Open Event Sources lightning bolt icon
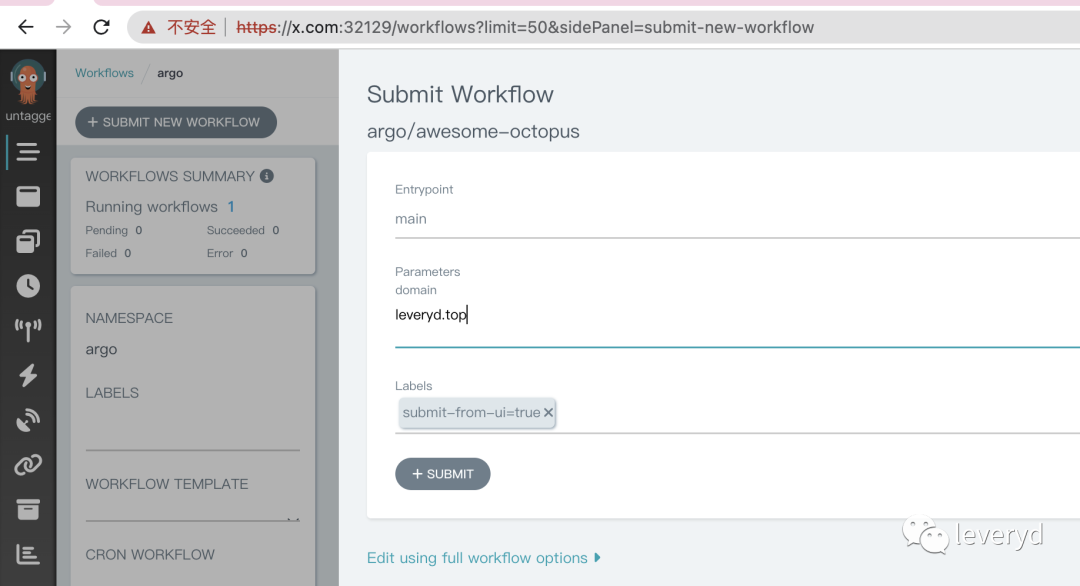The height and width of the screenshot is (586, 1080). [x=28, y=375]
